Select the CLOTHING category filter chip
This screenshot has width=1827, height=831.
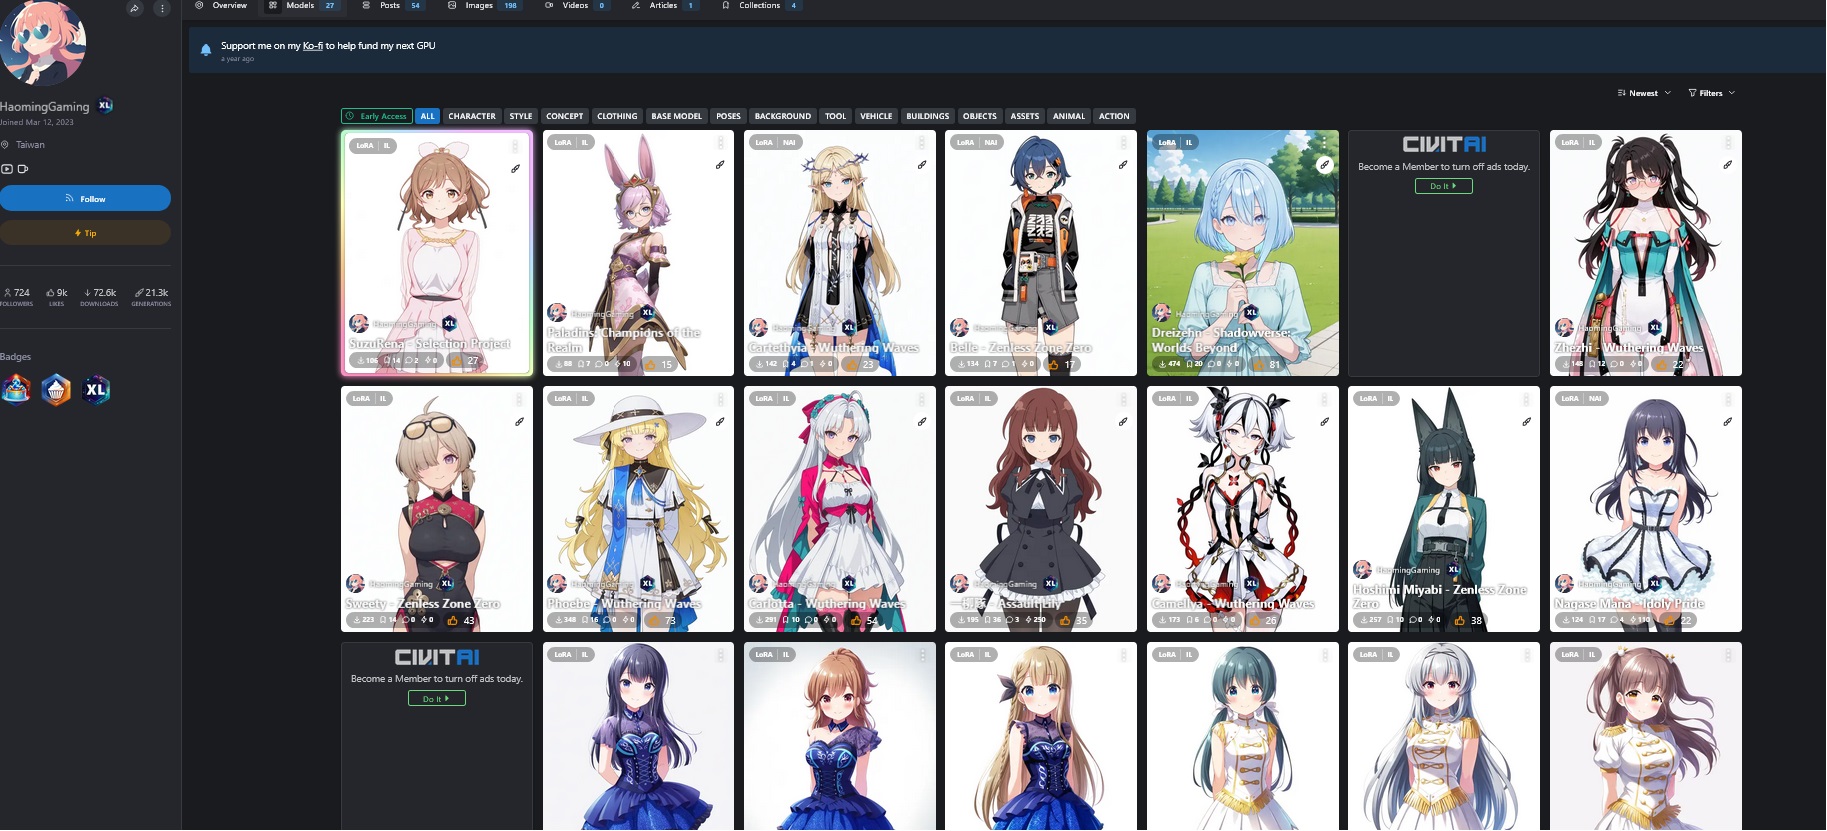point(617,116)
